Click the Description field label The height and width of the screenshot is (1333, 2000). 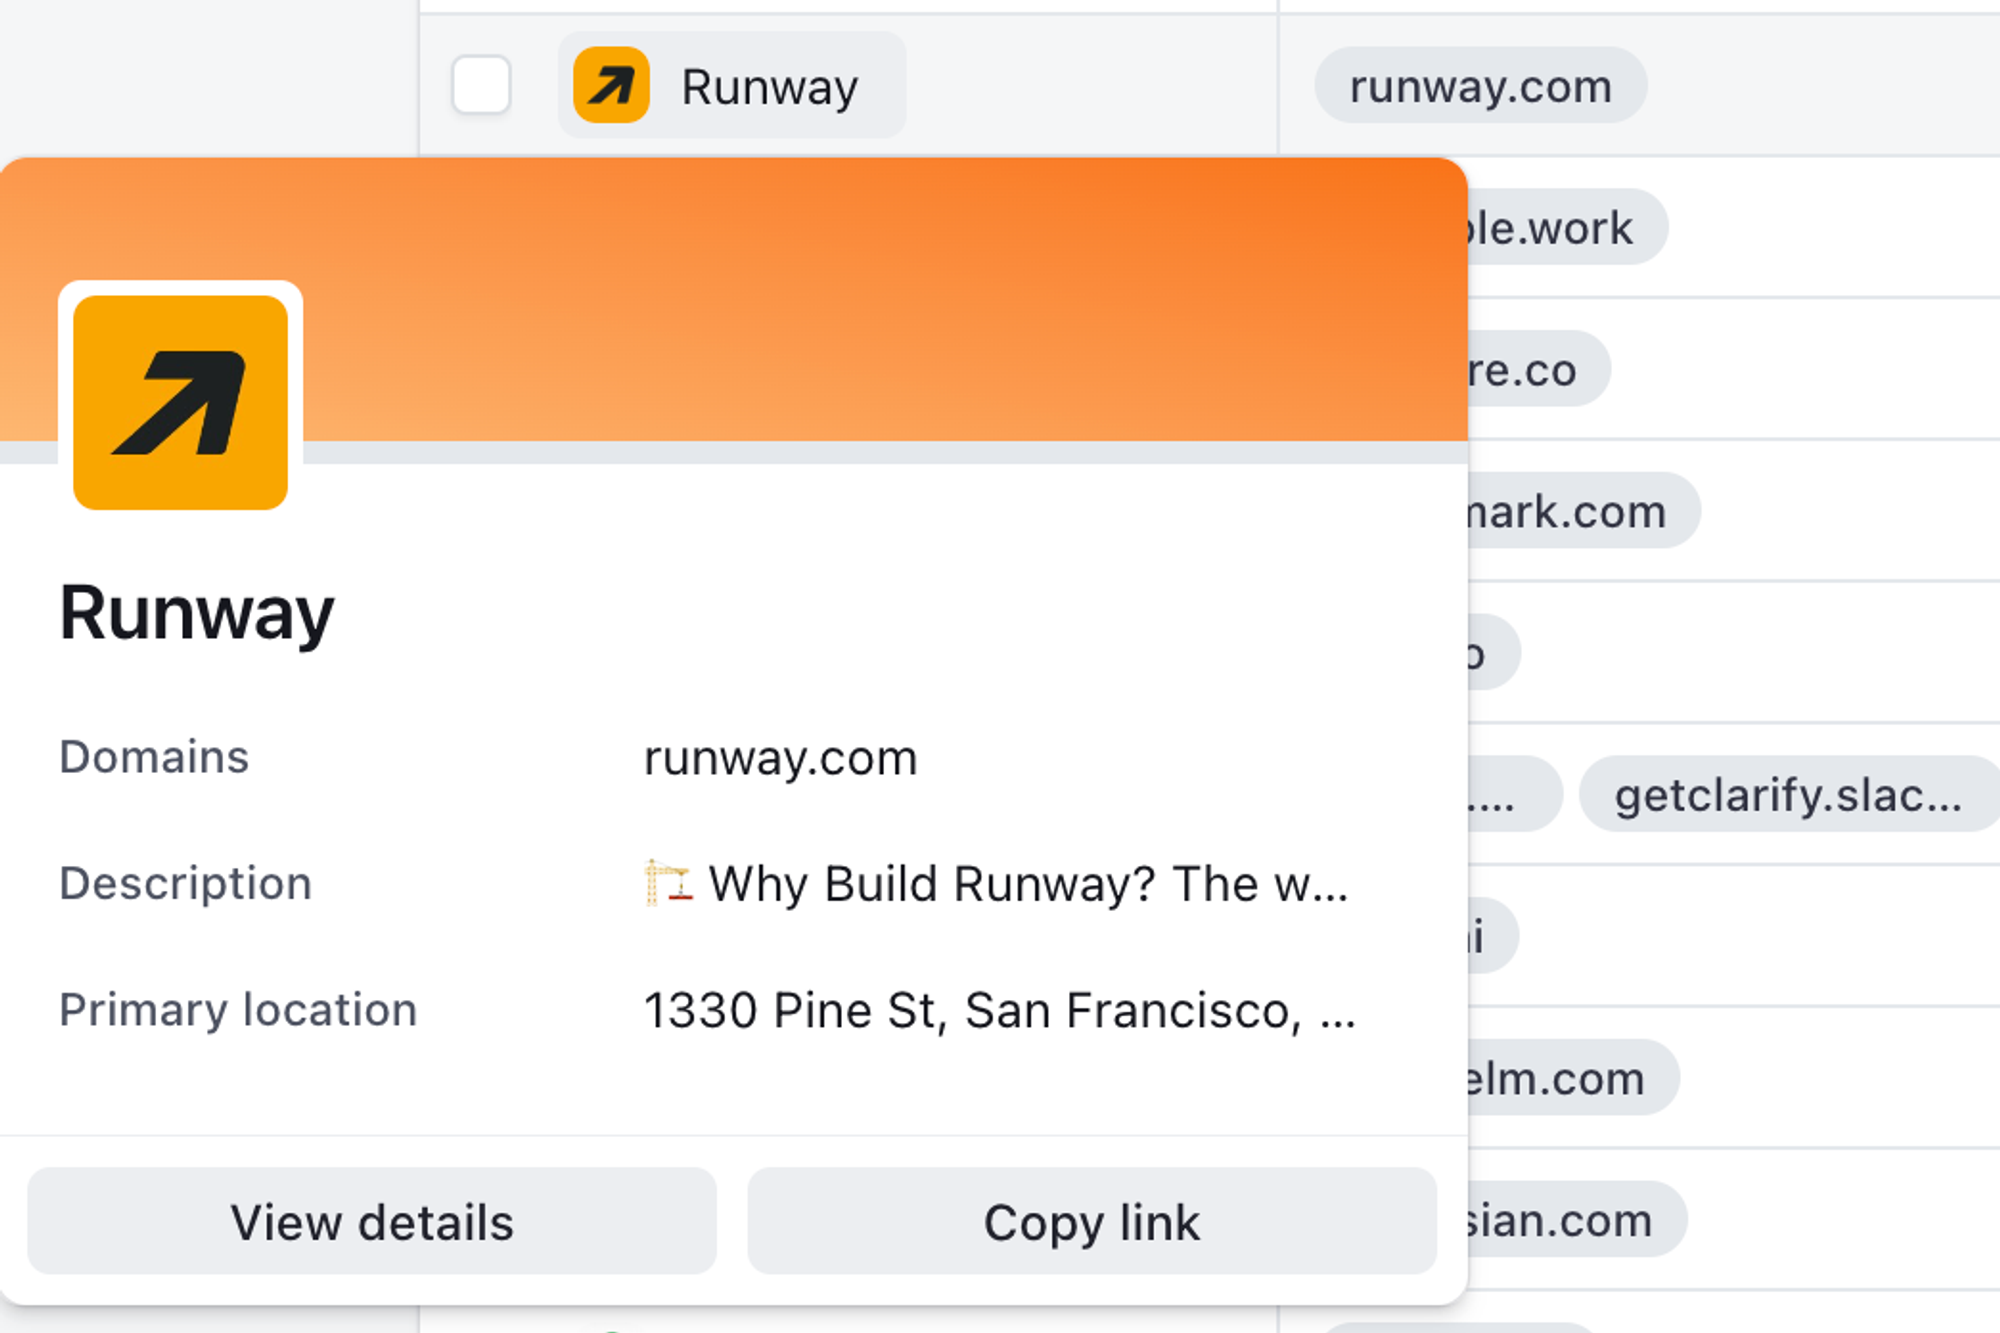[186, 884]
